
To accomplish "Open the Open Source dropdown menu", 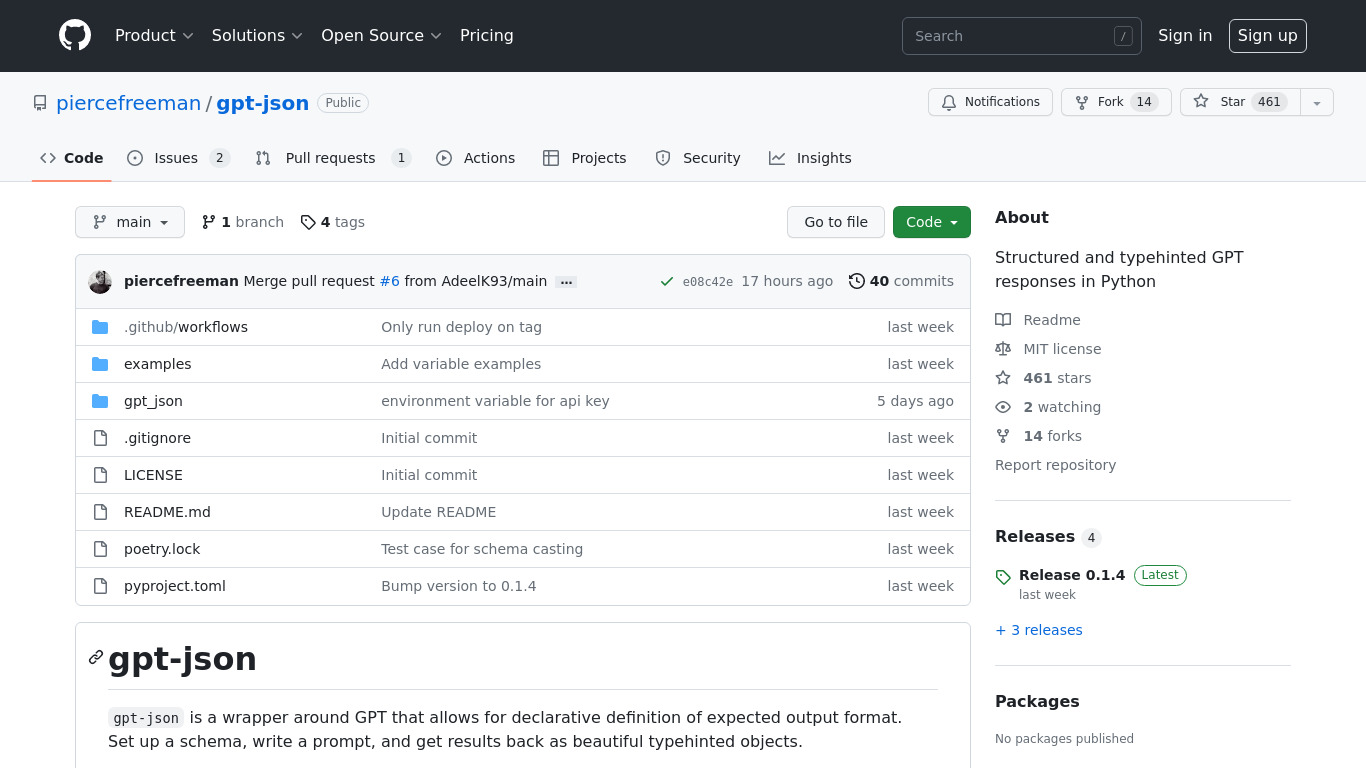I will [381, 35].
